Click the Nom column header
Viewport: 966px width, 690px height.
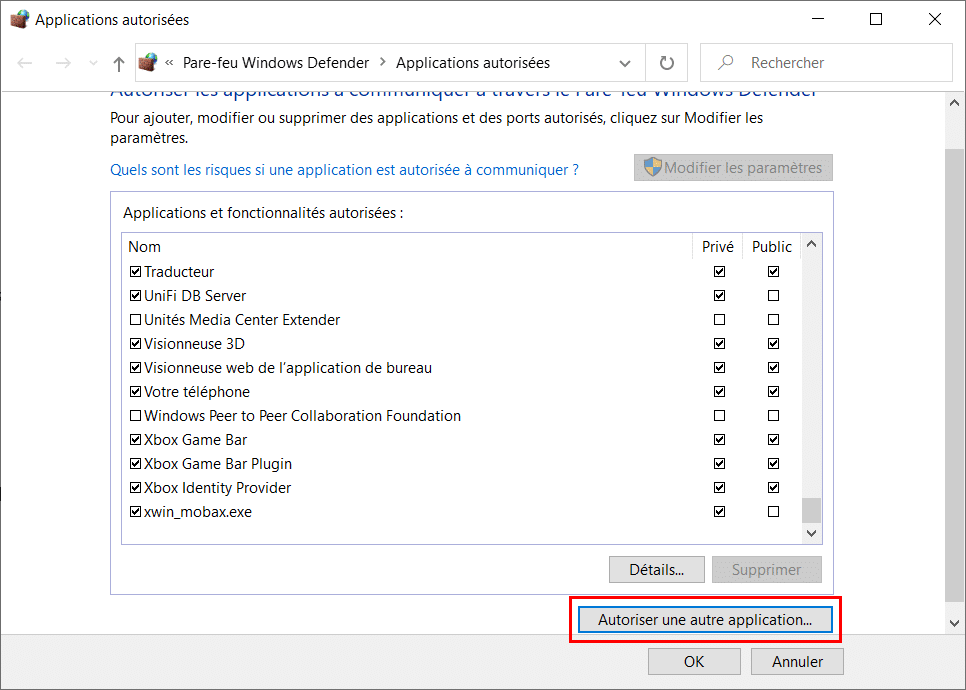point(407,246)
